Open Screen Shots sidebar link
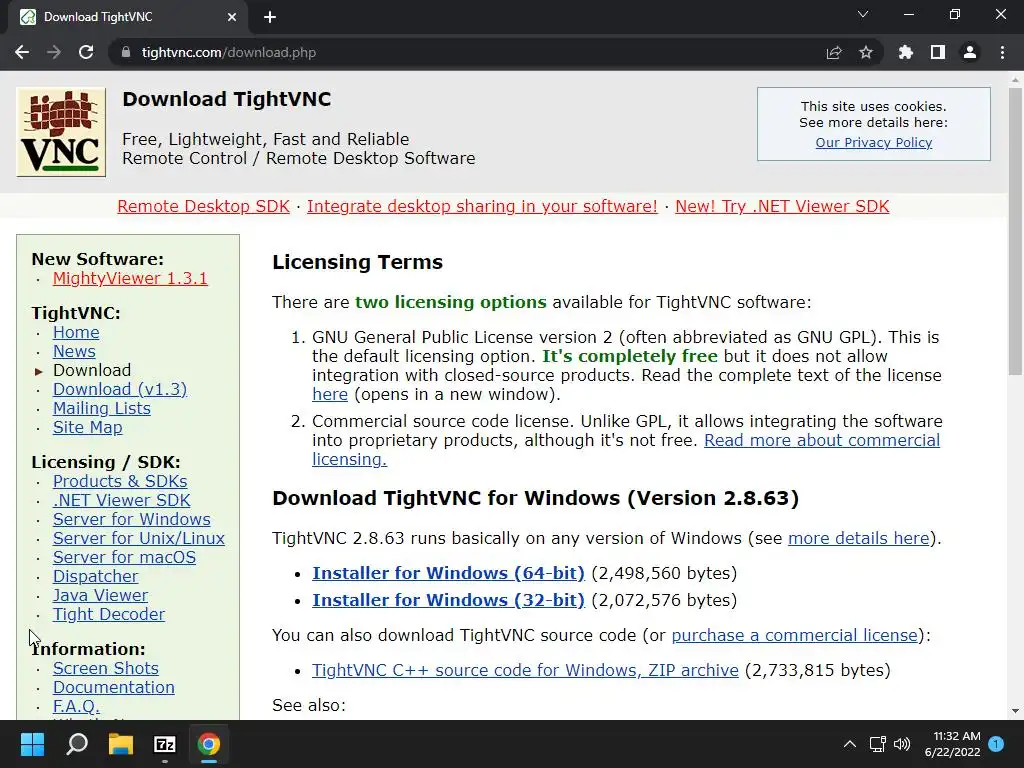This screenshot has height=768, width=1024. click(x=105, y=668)
